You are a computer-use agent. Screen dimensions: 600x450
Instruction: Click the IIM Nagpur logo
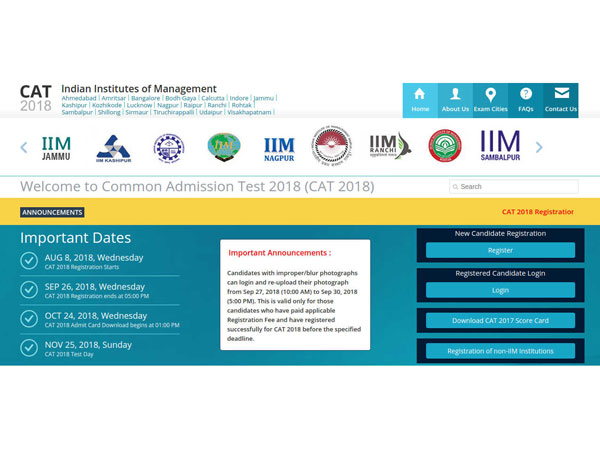[279, 149]
